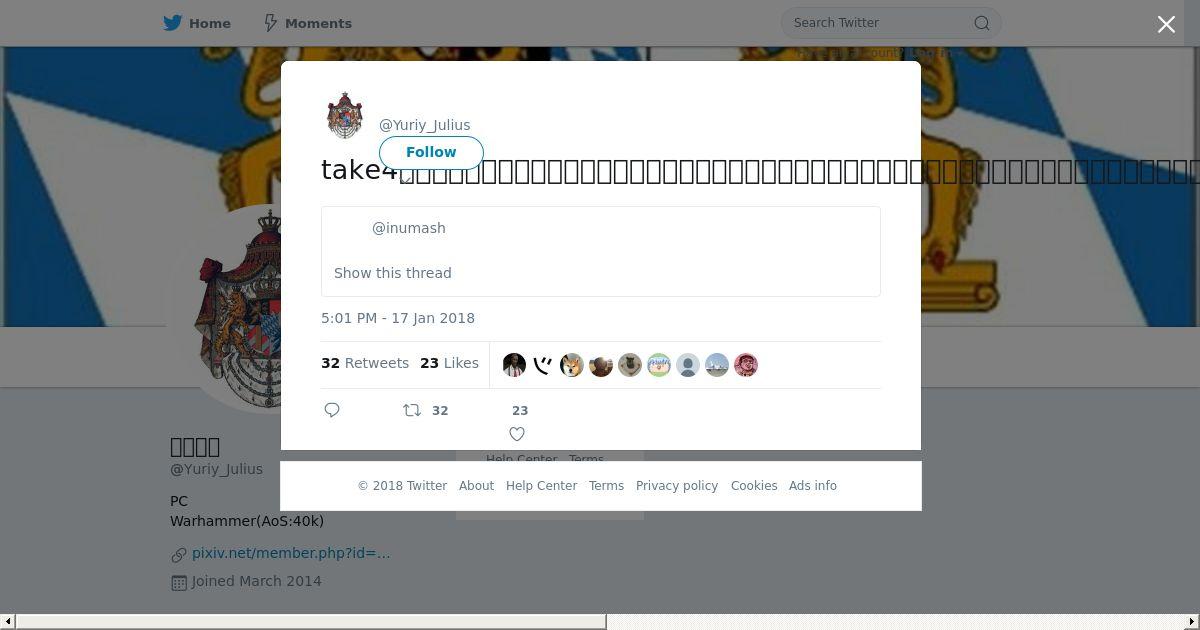Open the Ads info footer link

[813, 486]
